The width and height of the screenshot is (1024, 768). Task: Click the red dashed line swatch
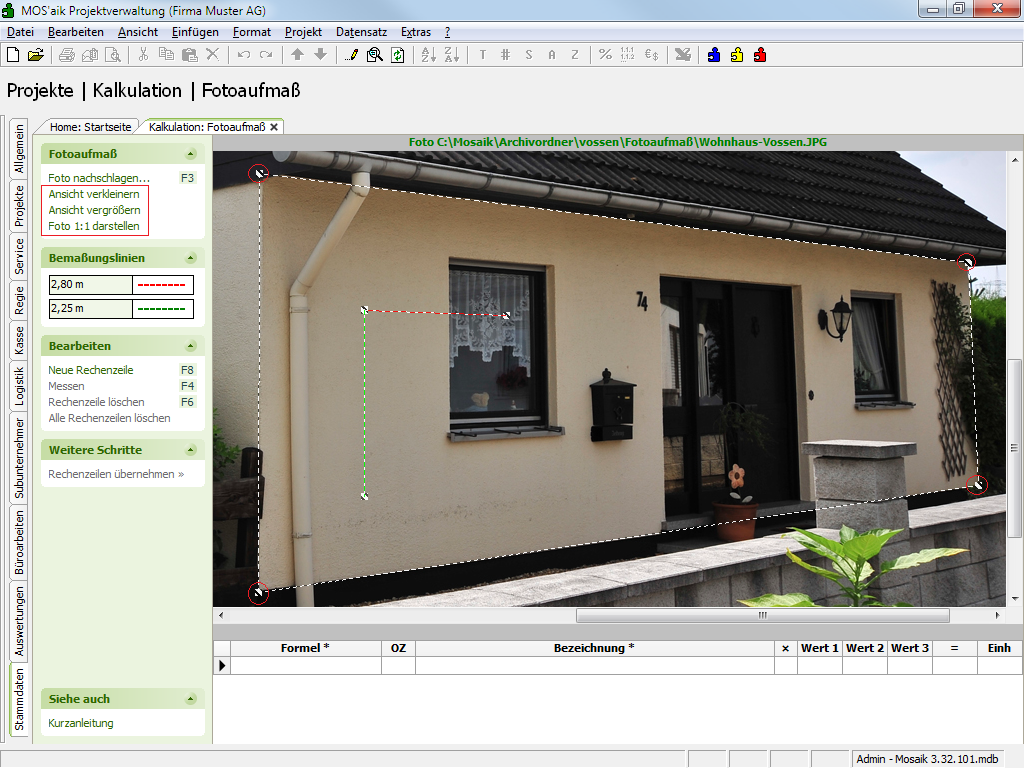(x=162, y=286)
